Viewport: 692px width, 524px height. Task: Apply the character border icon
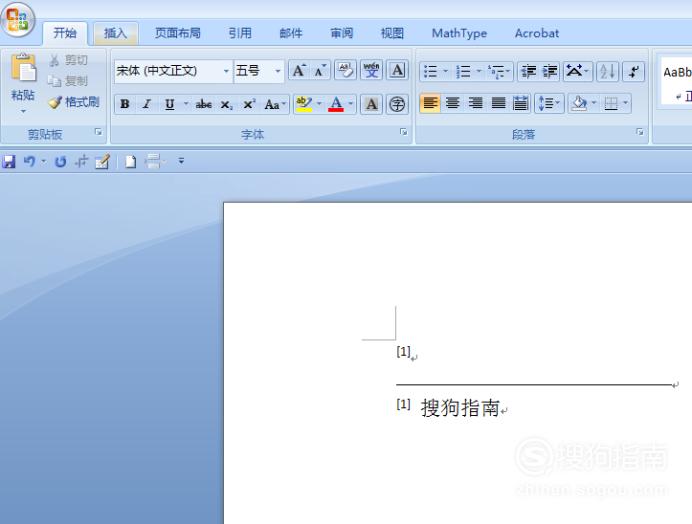coord(398,71)
